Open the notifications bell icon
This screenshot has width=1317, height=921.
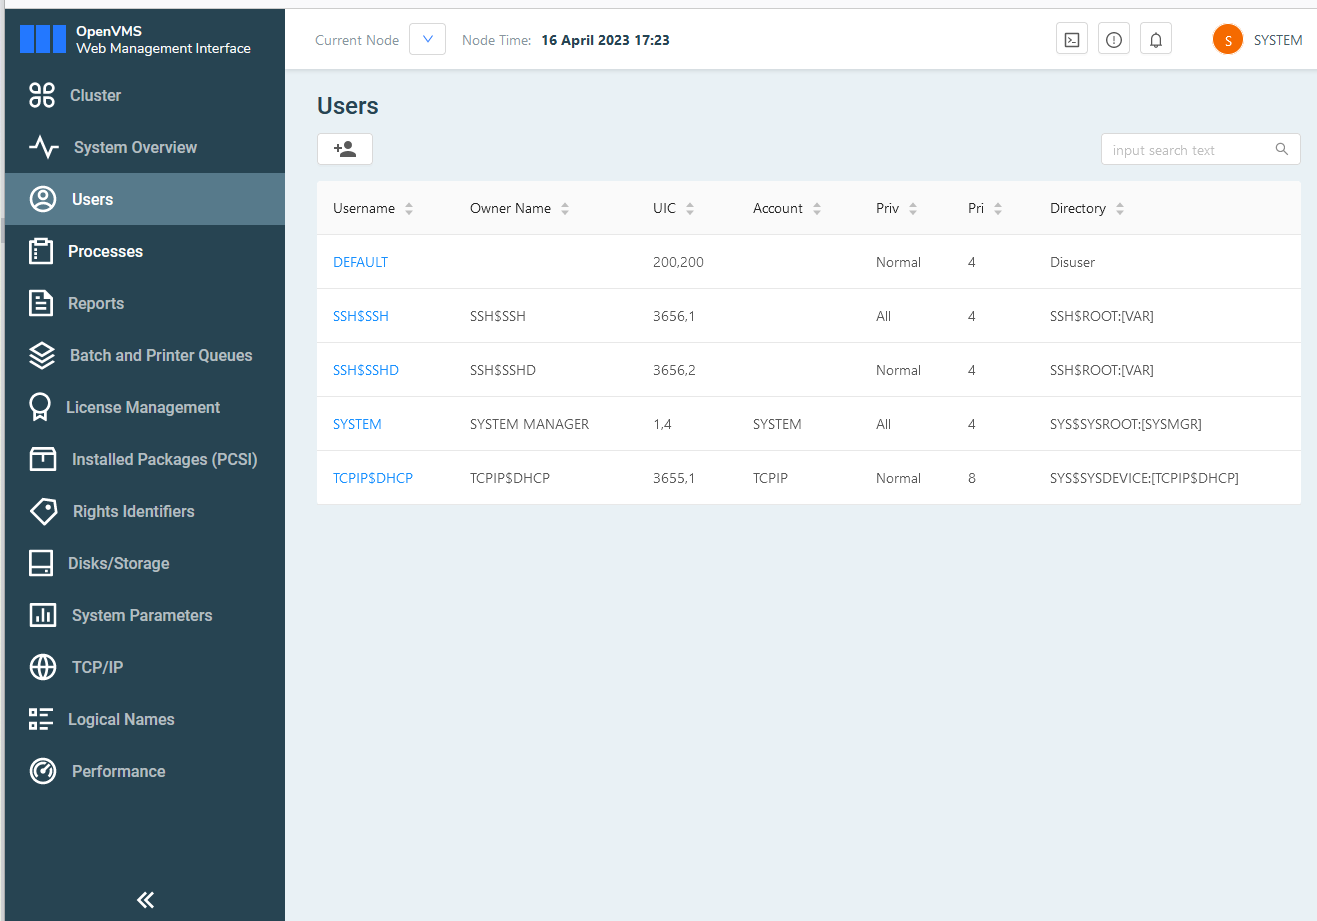1156,40
